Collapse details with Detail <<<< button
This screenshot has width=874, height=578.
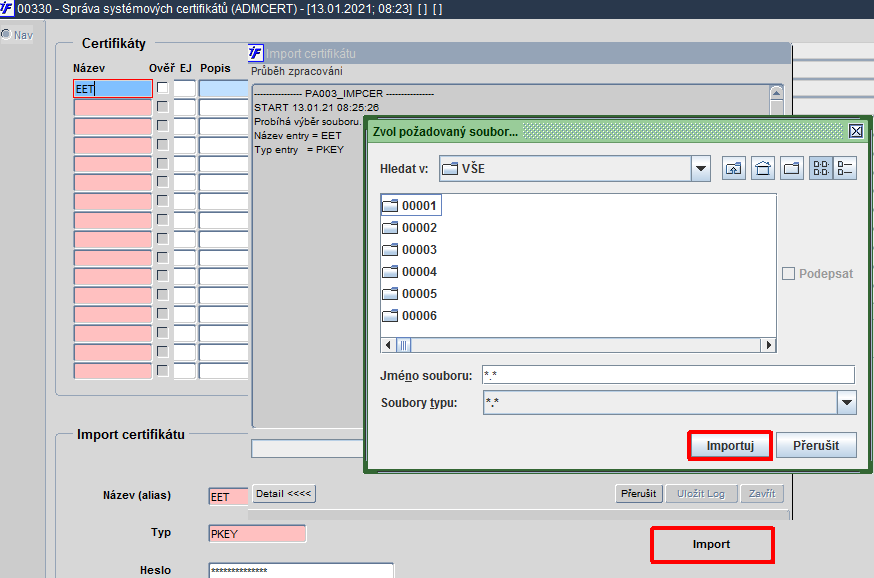[284, 494]
